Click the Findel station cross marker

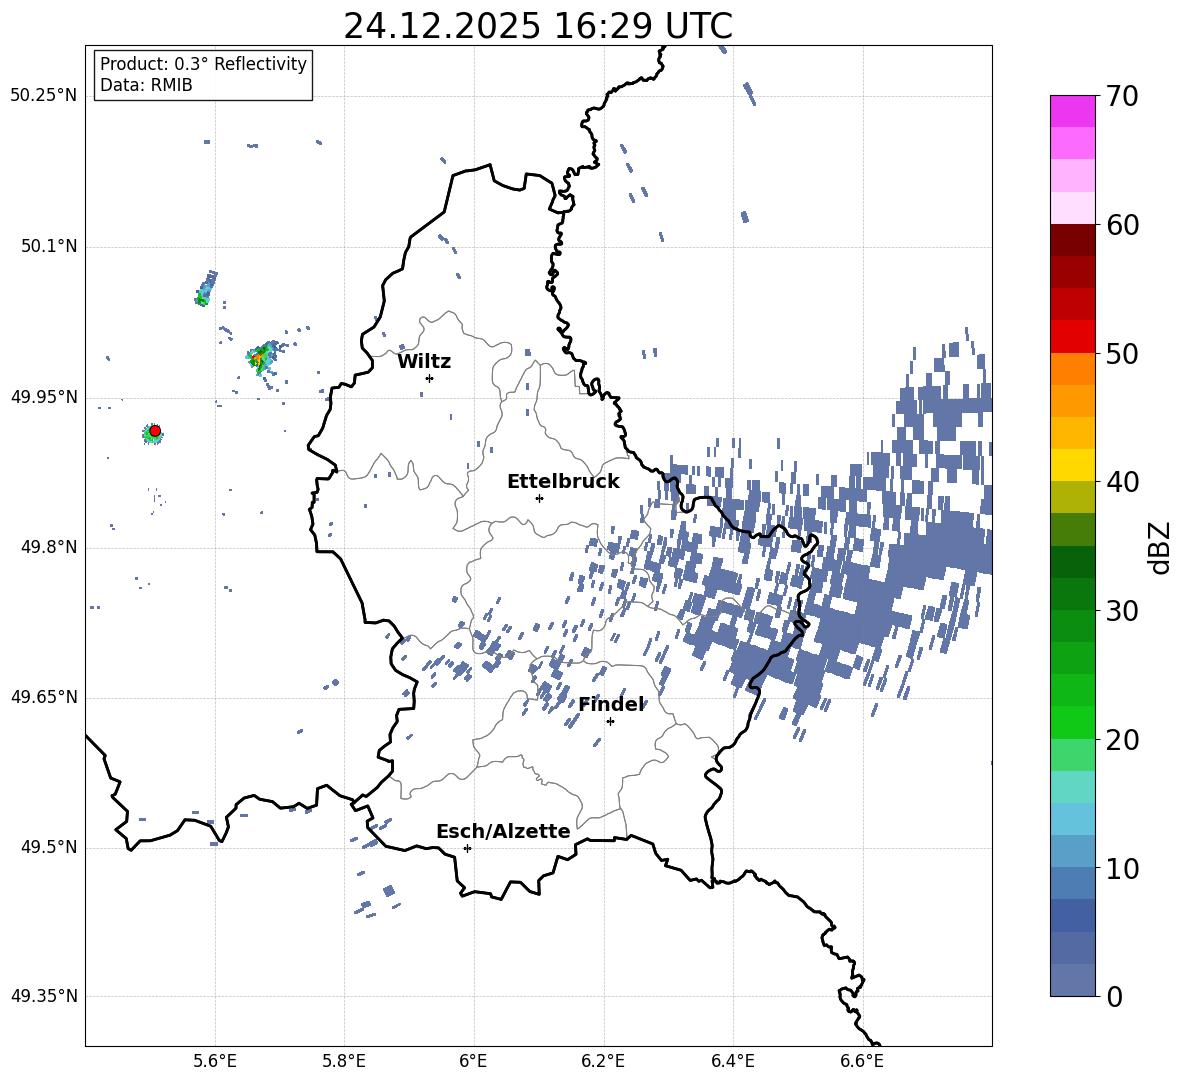(x=610, y=722)
